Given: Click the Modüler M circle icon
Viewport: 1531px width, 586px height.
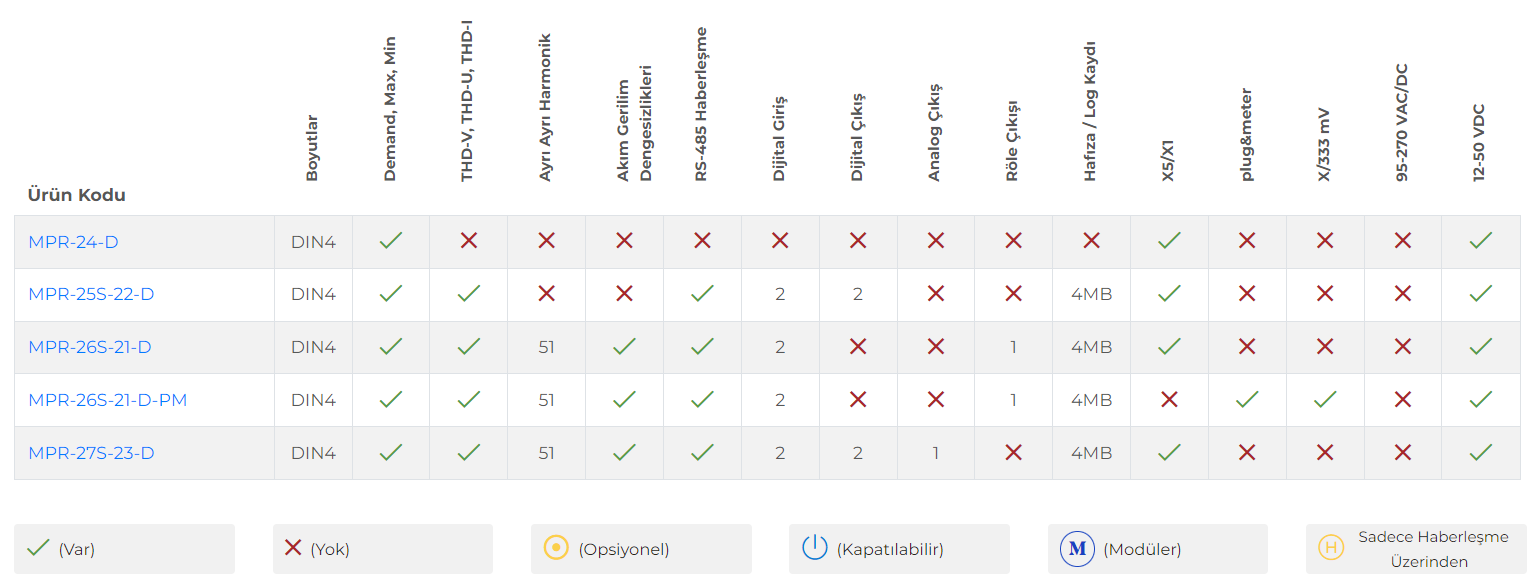Looking at the screenshot, I should tap(1077, 549).
